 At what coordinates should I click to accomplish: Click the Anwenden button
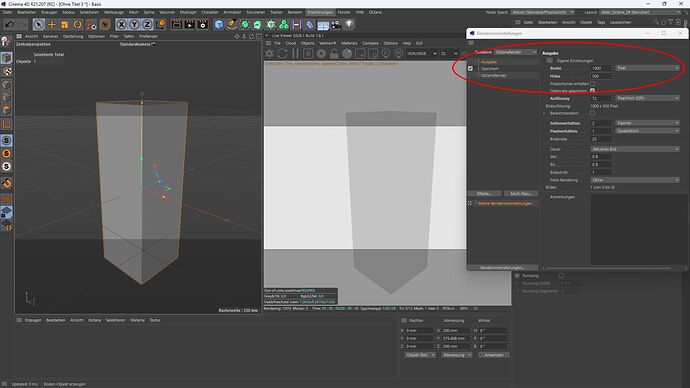point(494,355)
